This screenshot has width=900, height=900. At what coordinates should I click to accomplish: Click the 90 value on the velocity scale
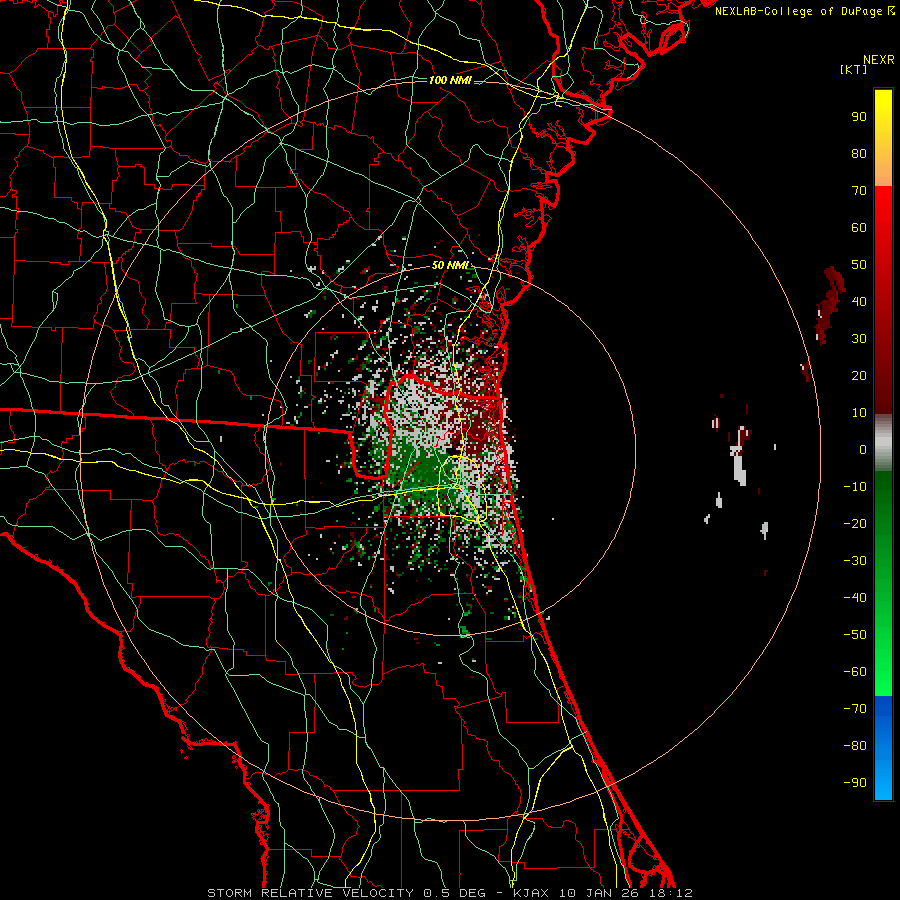(859, 117)
